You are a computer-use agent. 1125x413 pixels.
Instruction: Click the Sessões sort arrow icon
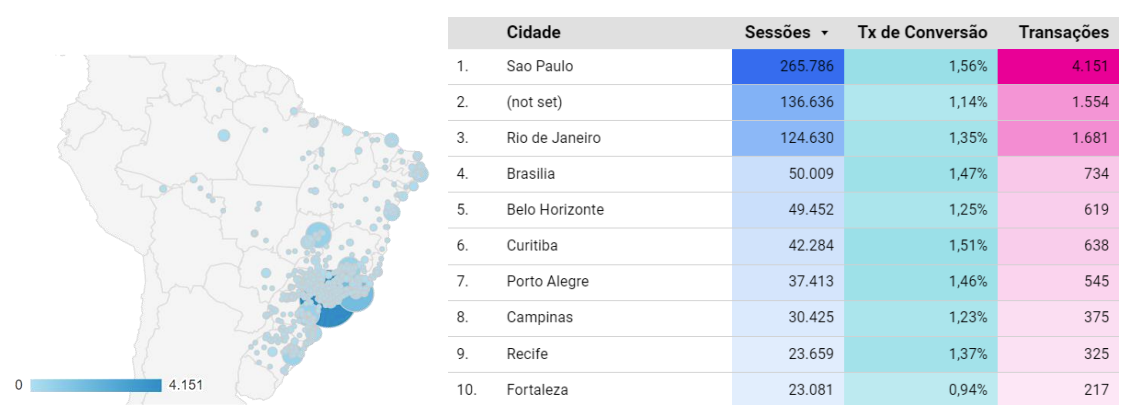coord(825,33)
